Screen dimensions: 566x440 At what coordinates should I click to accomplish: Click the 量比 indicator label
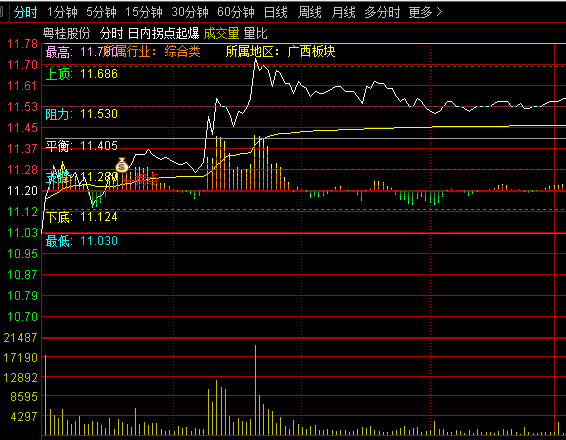click(x=256, y=33)
